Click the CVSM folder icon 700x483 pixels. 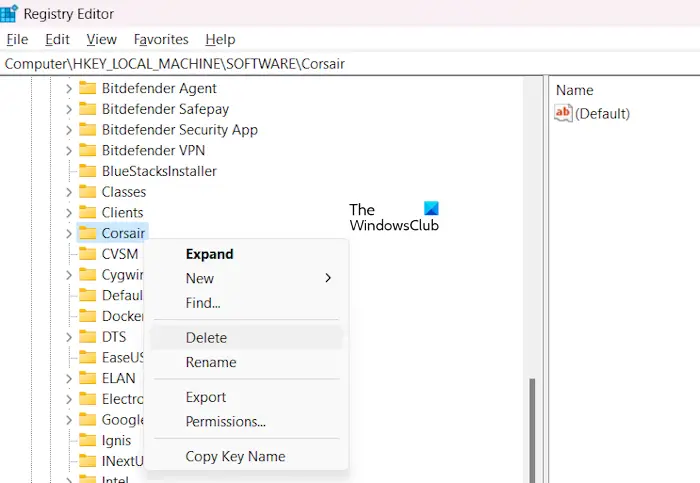pyautogui.click(x=88, y=254)
